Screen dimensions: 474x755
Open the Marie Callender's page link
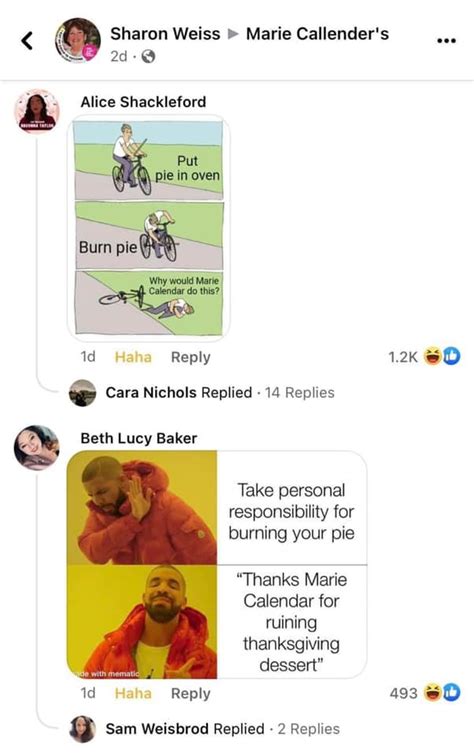click(317, 34)
